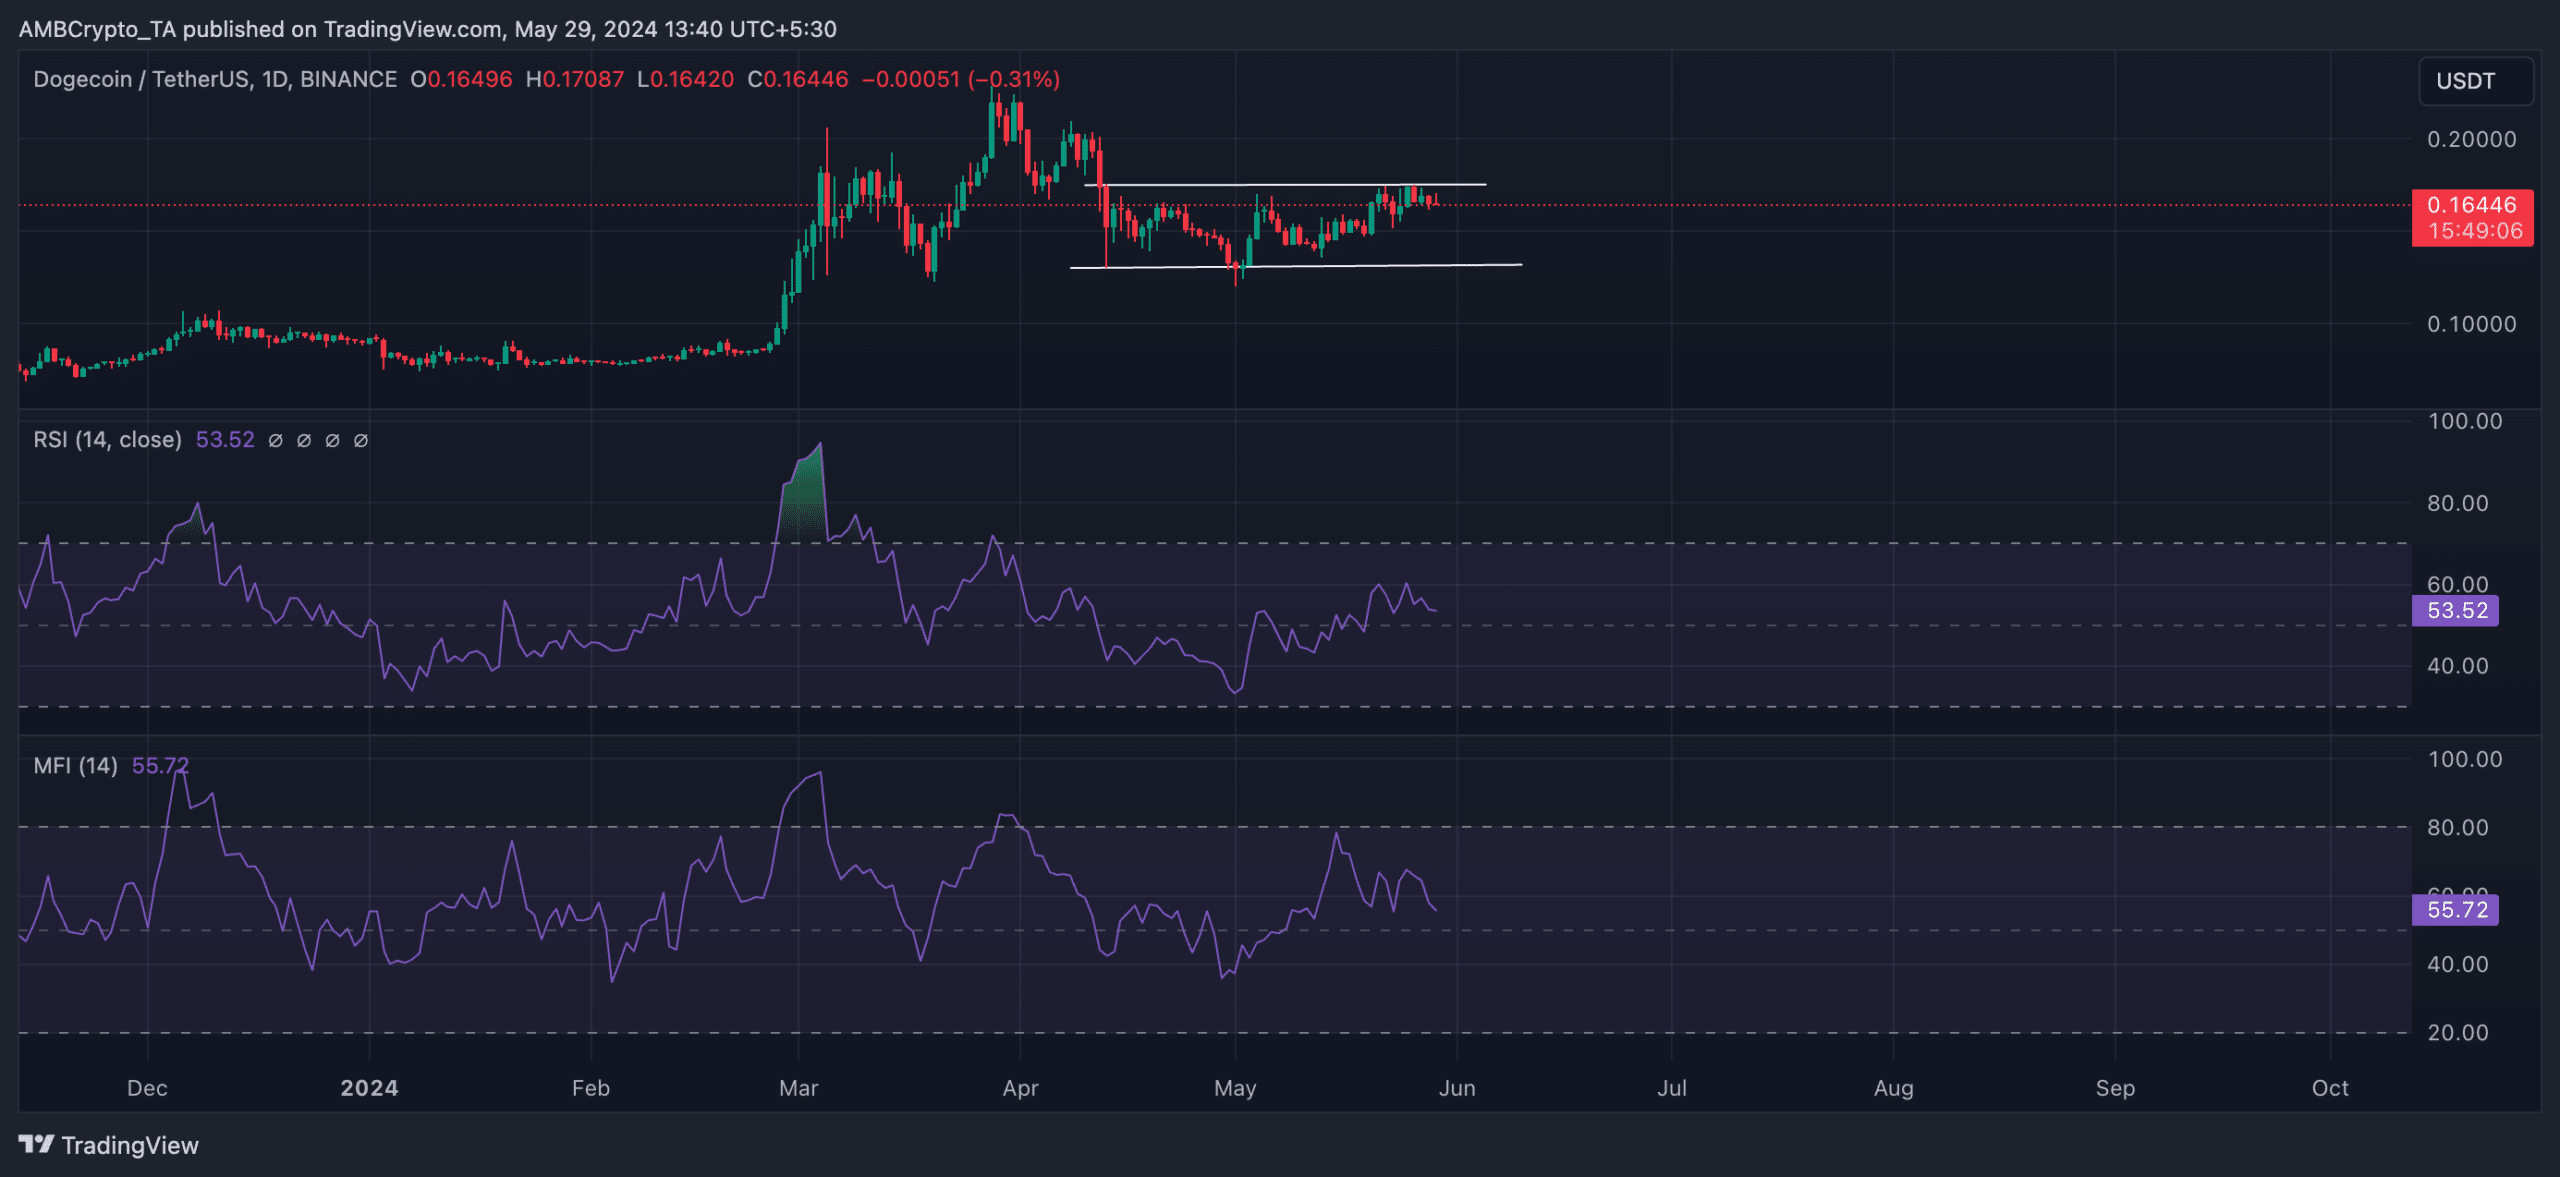This screenshot has height=1177, width=2560.
Task: Click the MFI pane 20.00 axis label
Action: pyautogui.click(x=2458, y=1032)
